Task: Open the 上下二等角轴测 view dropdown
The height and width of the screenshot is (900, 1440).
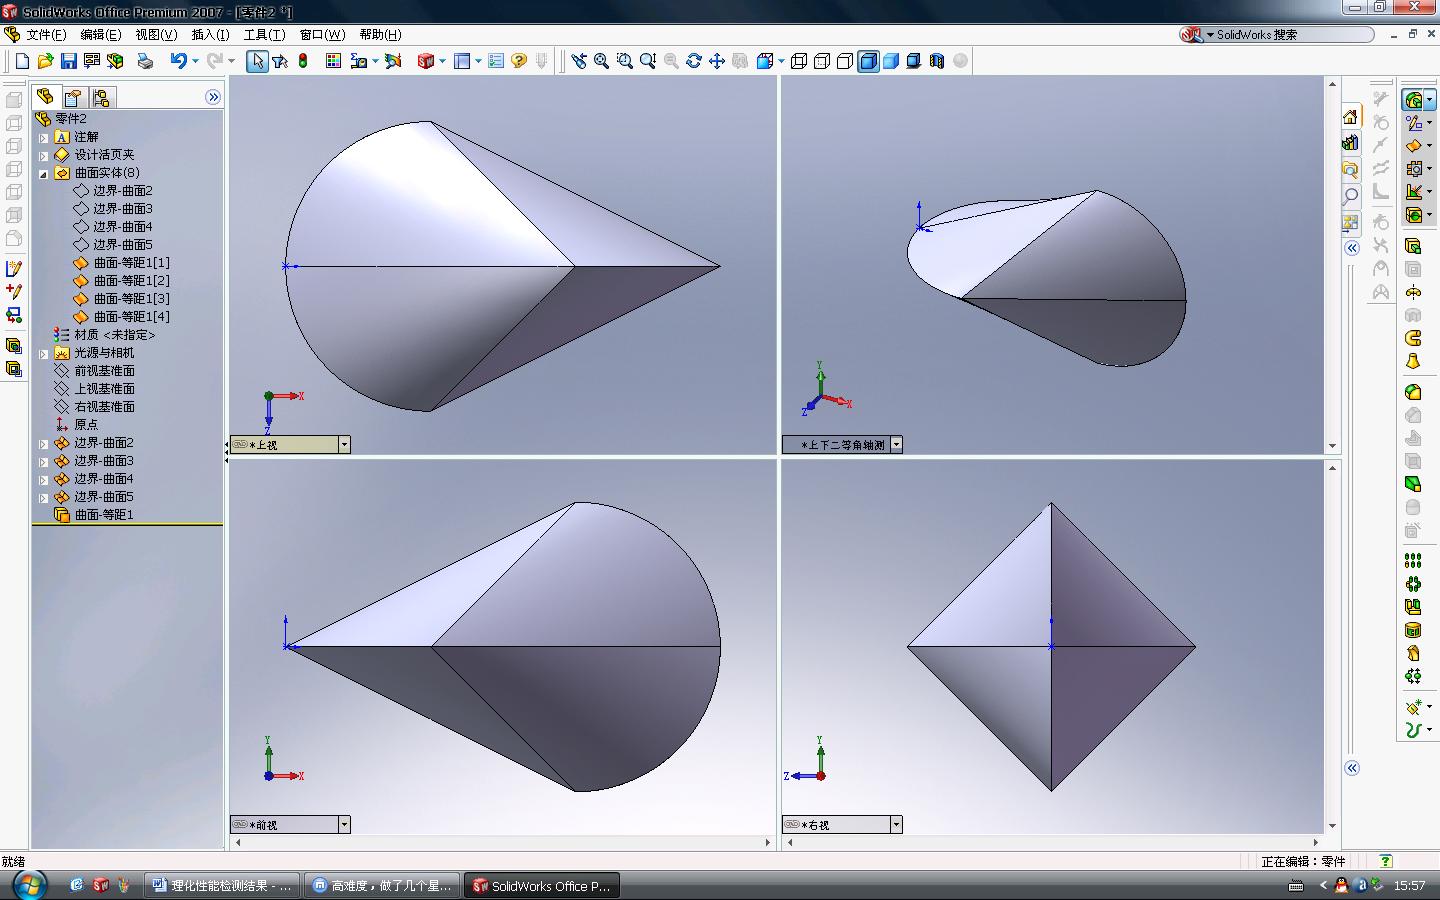Action: [x=896, y=445]
